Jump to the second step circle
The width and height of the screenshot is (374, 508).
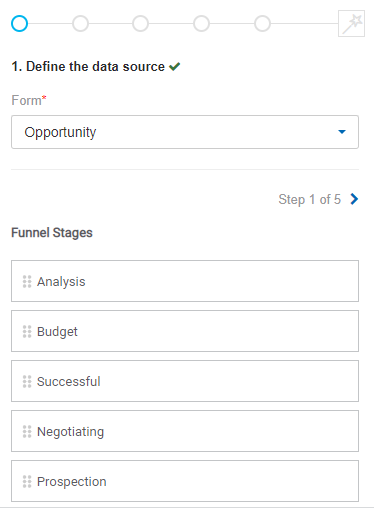[80, 24]
